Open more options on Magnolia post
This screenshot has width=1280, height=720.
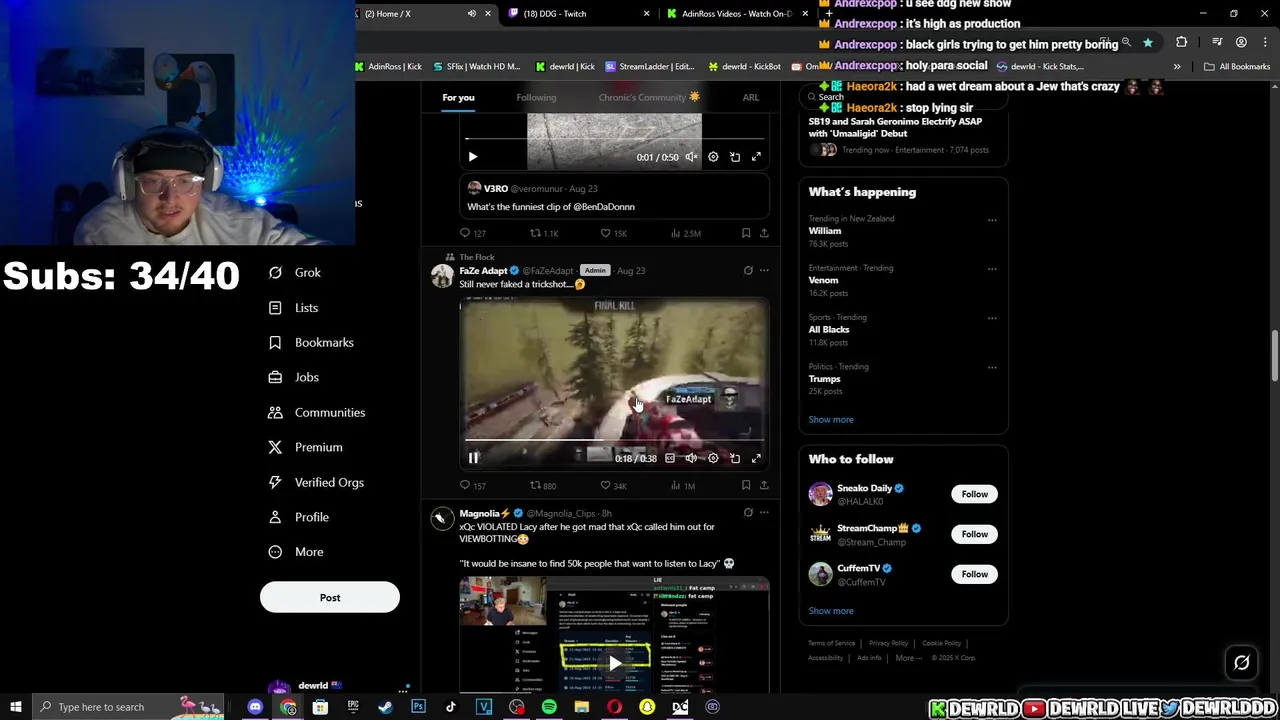[x=764, y=513]
